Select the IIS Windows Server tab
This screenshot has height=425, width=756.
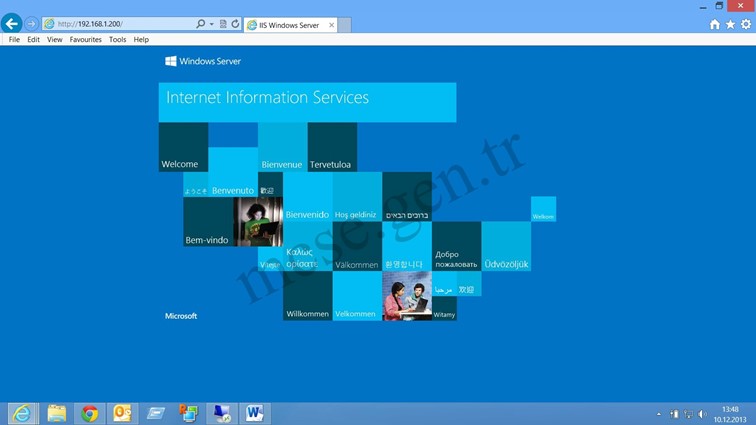[288, 25]
